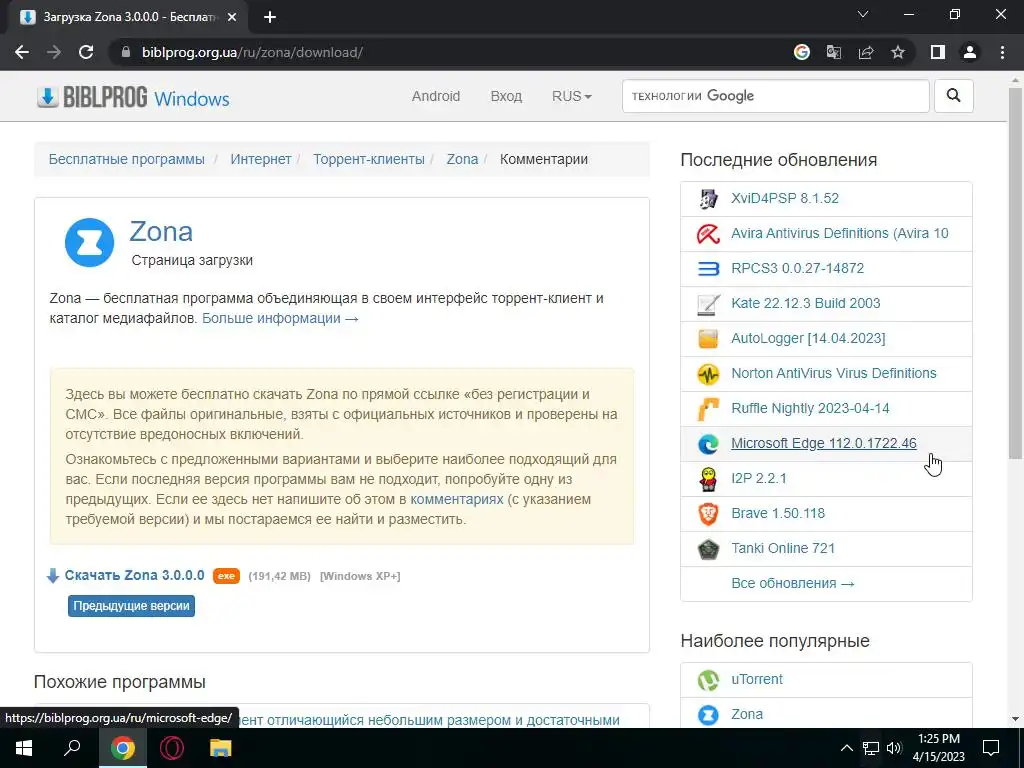Open Chrome three-dot menu

coord(1002,52)
